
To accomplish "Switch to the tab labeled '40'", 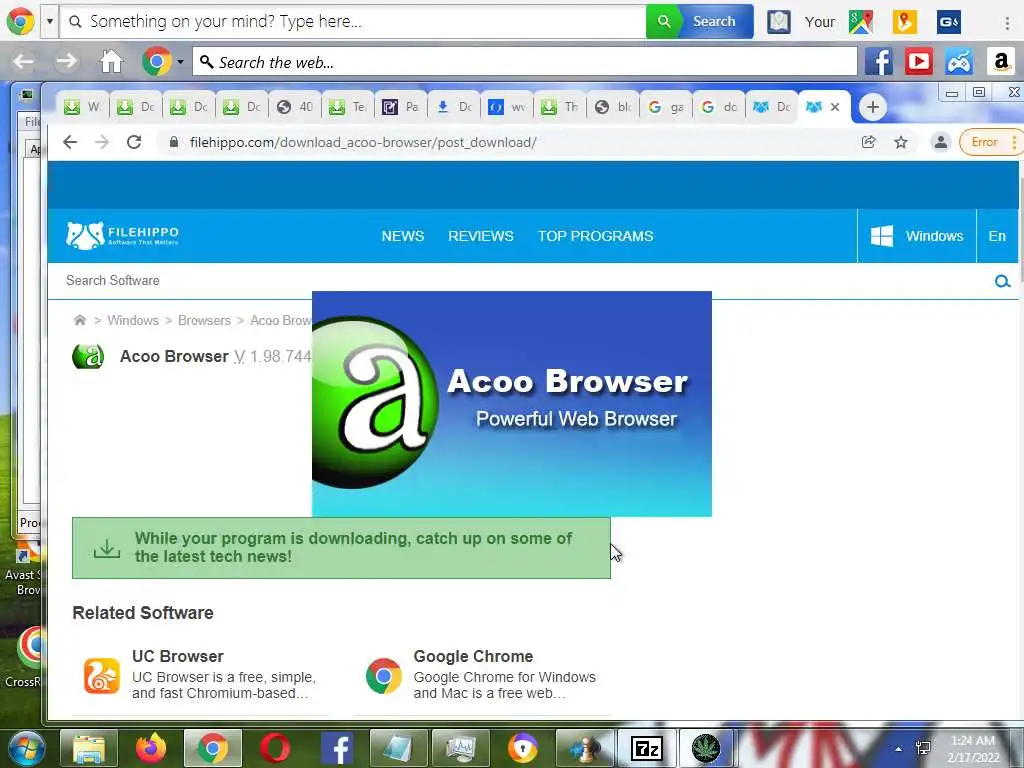I will tap(295, 107).
